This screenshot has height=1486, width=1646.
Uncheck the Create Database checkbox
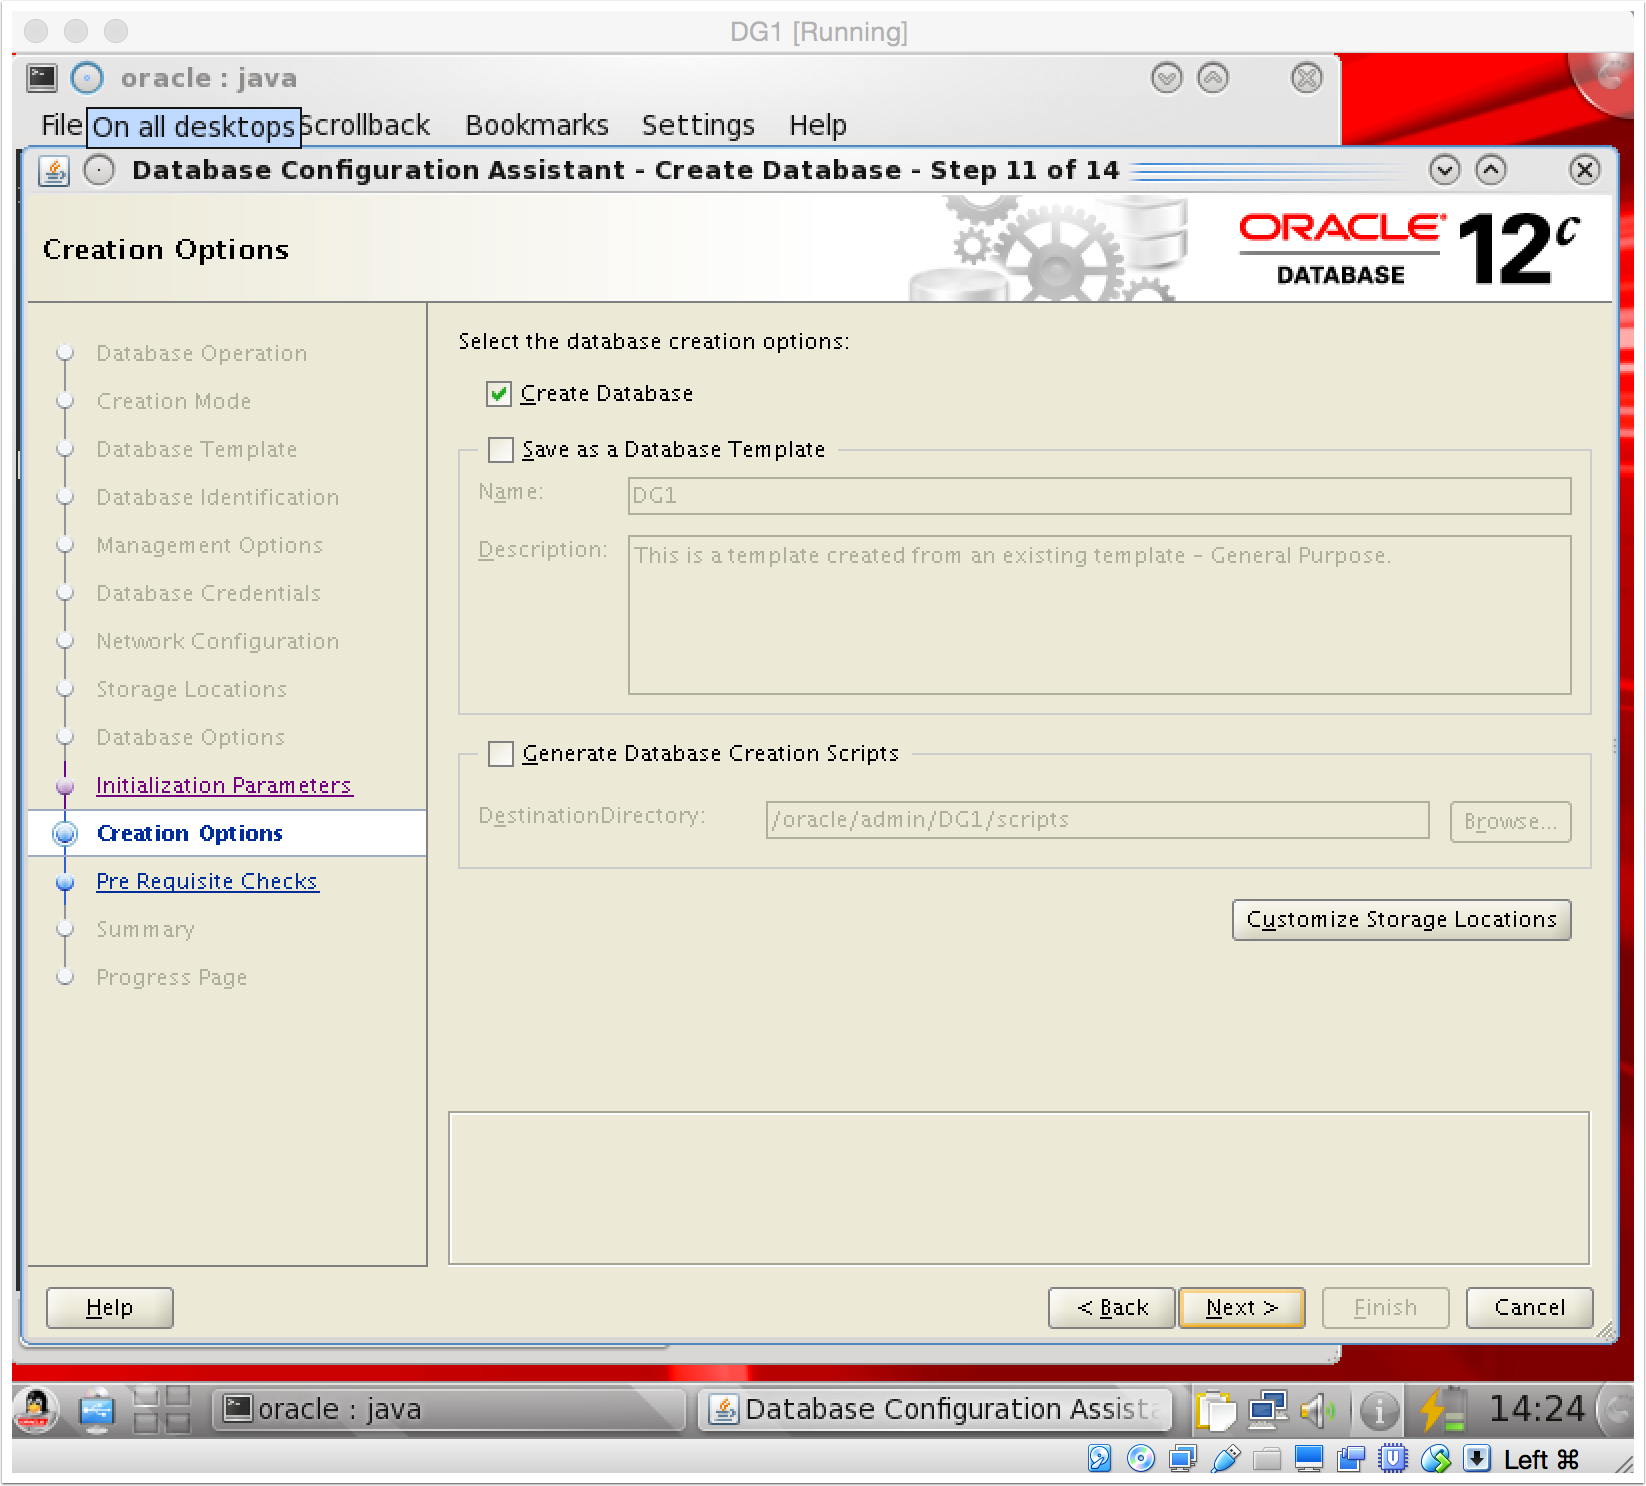click(499, 394)
